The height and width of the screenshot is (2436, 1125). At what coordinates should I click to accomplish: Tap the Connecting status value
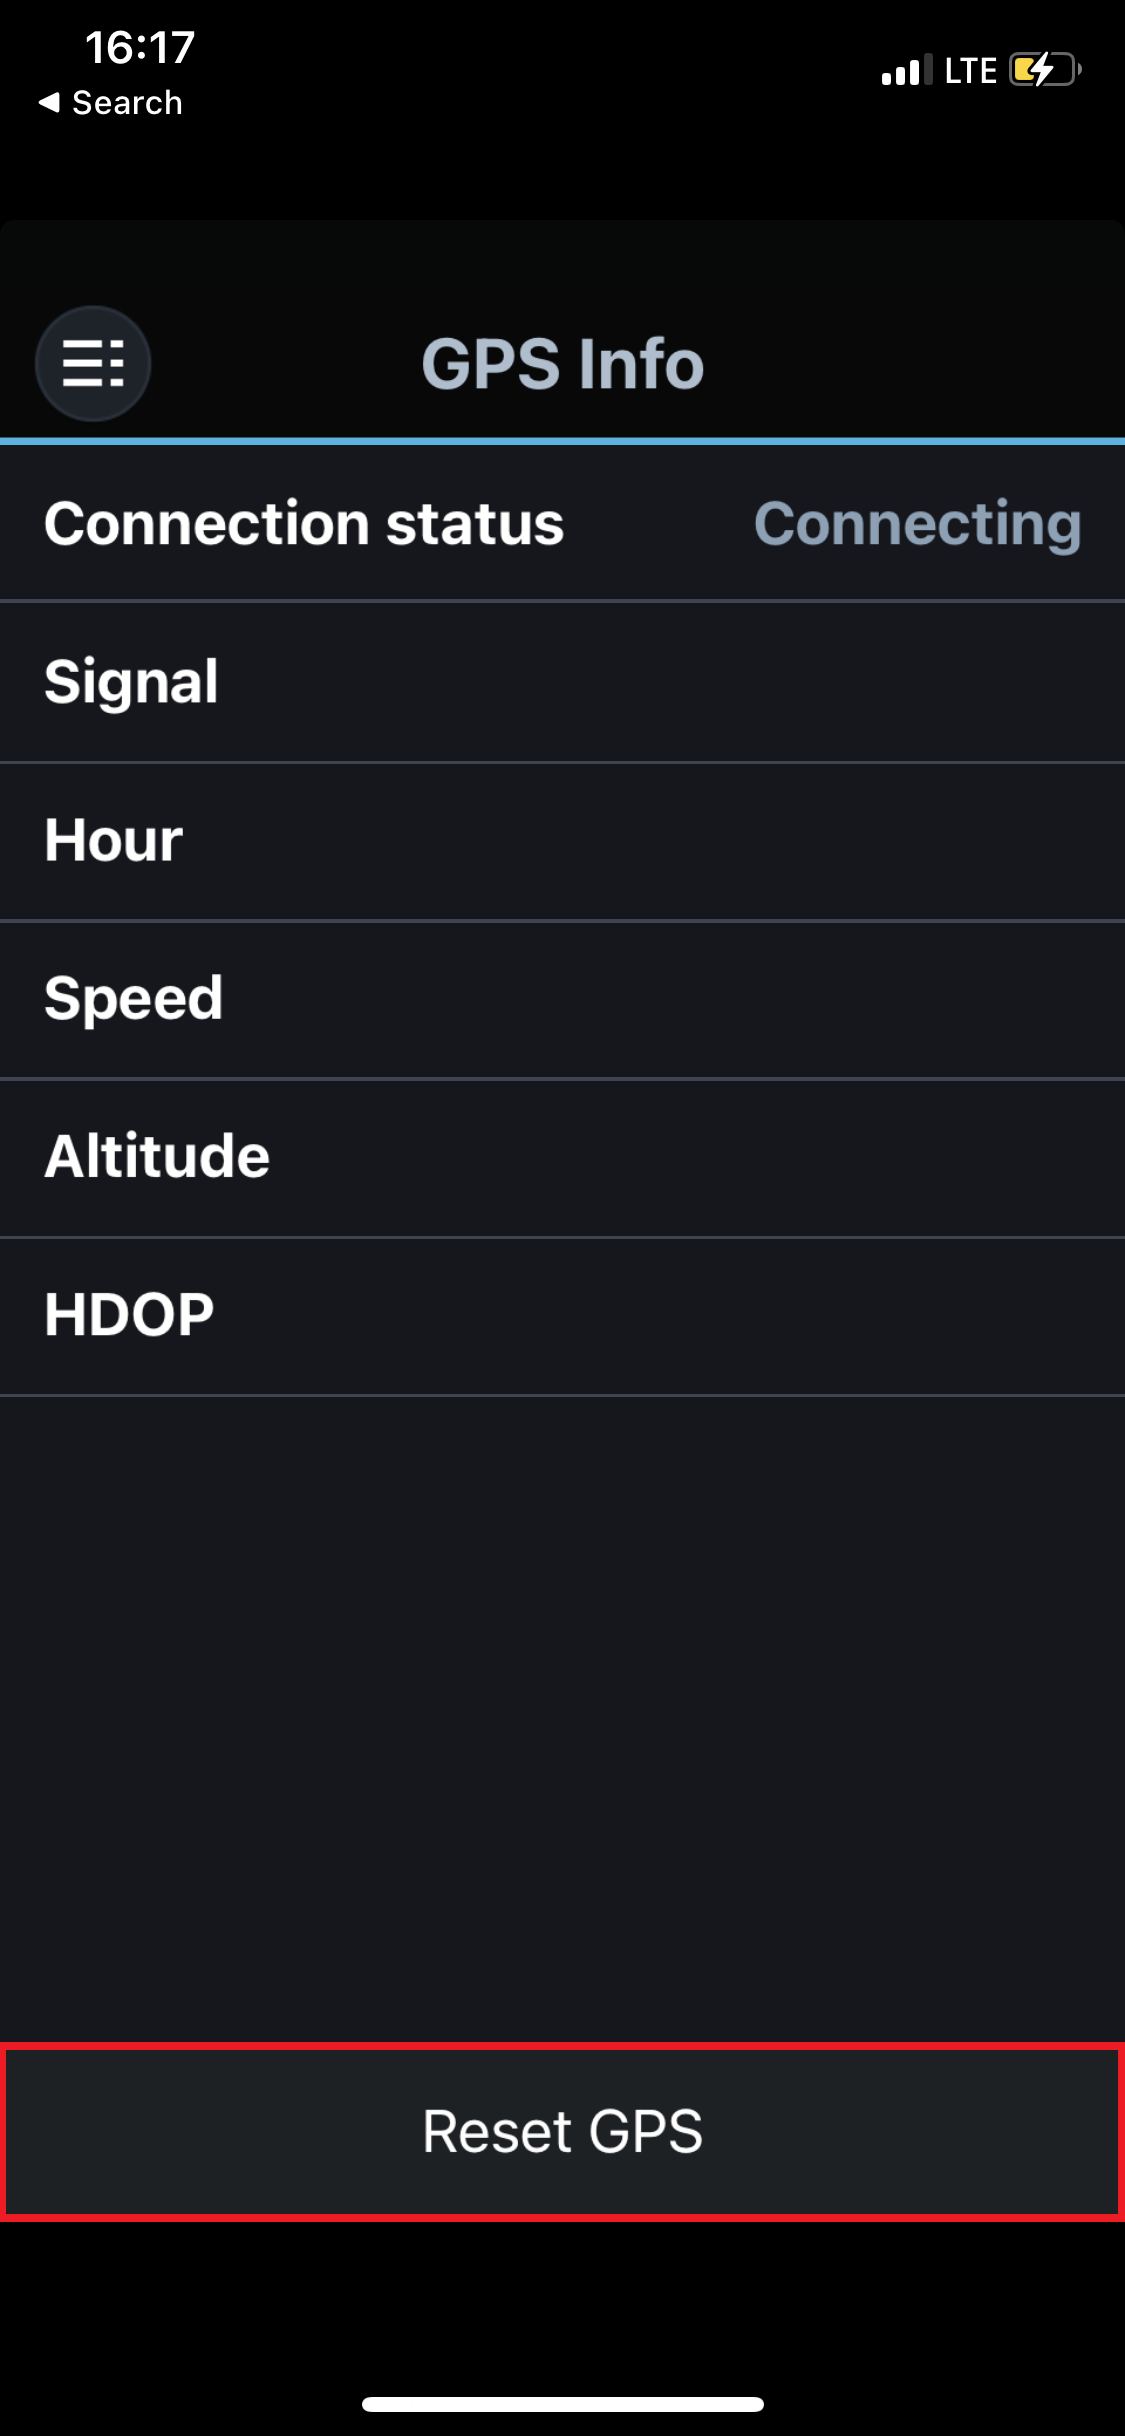click(x=917, y=523)
